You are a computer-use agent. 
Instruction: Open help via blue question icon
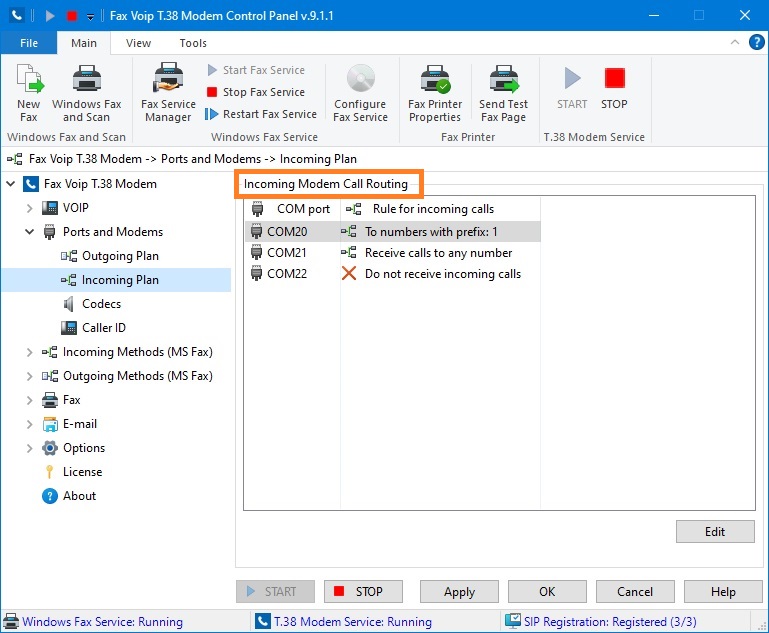pyautogui.click(x=757, y=42)
